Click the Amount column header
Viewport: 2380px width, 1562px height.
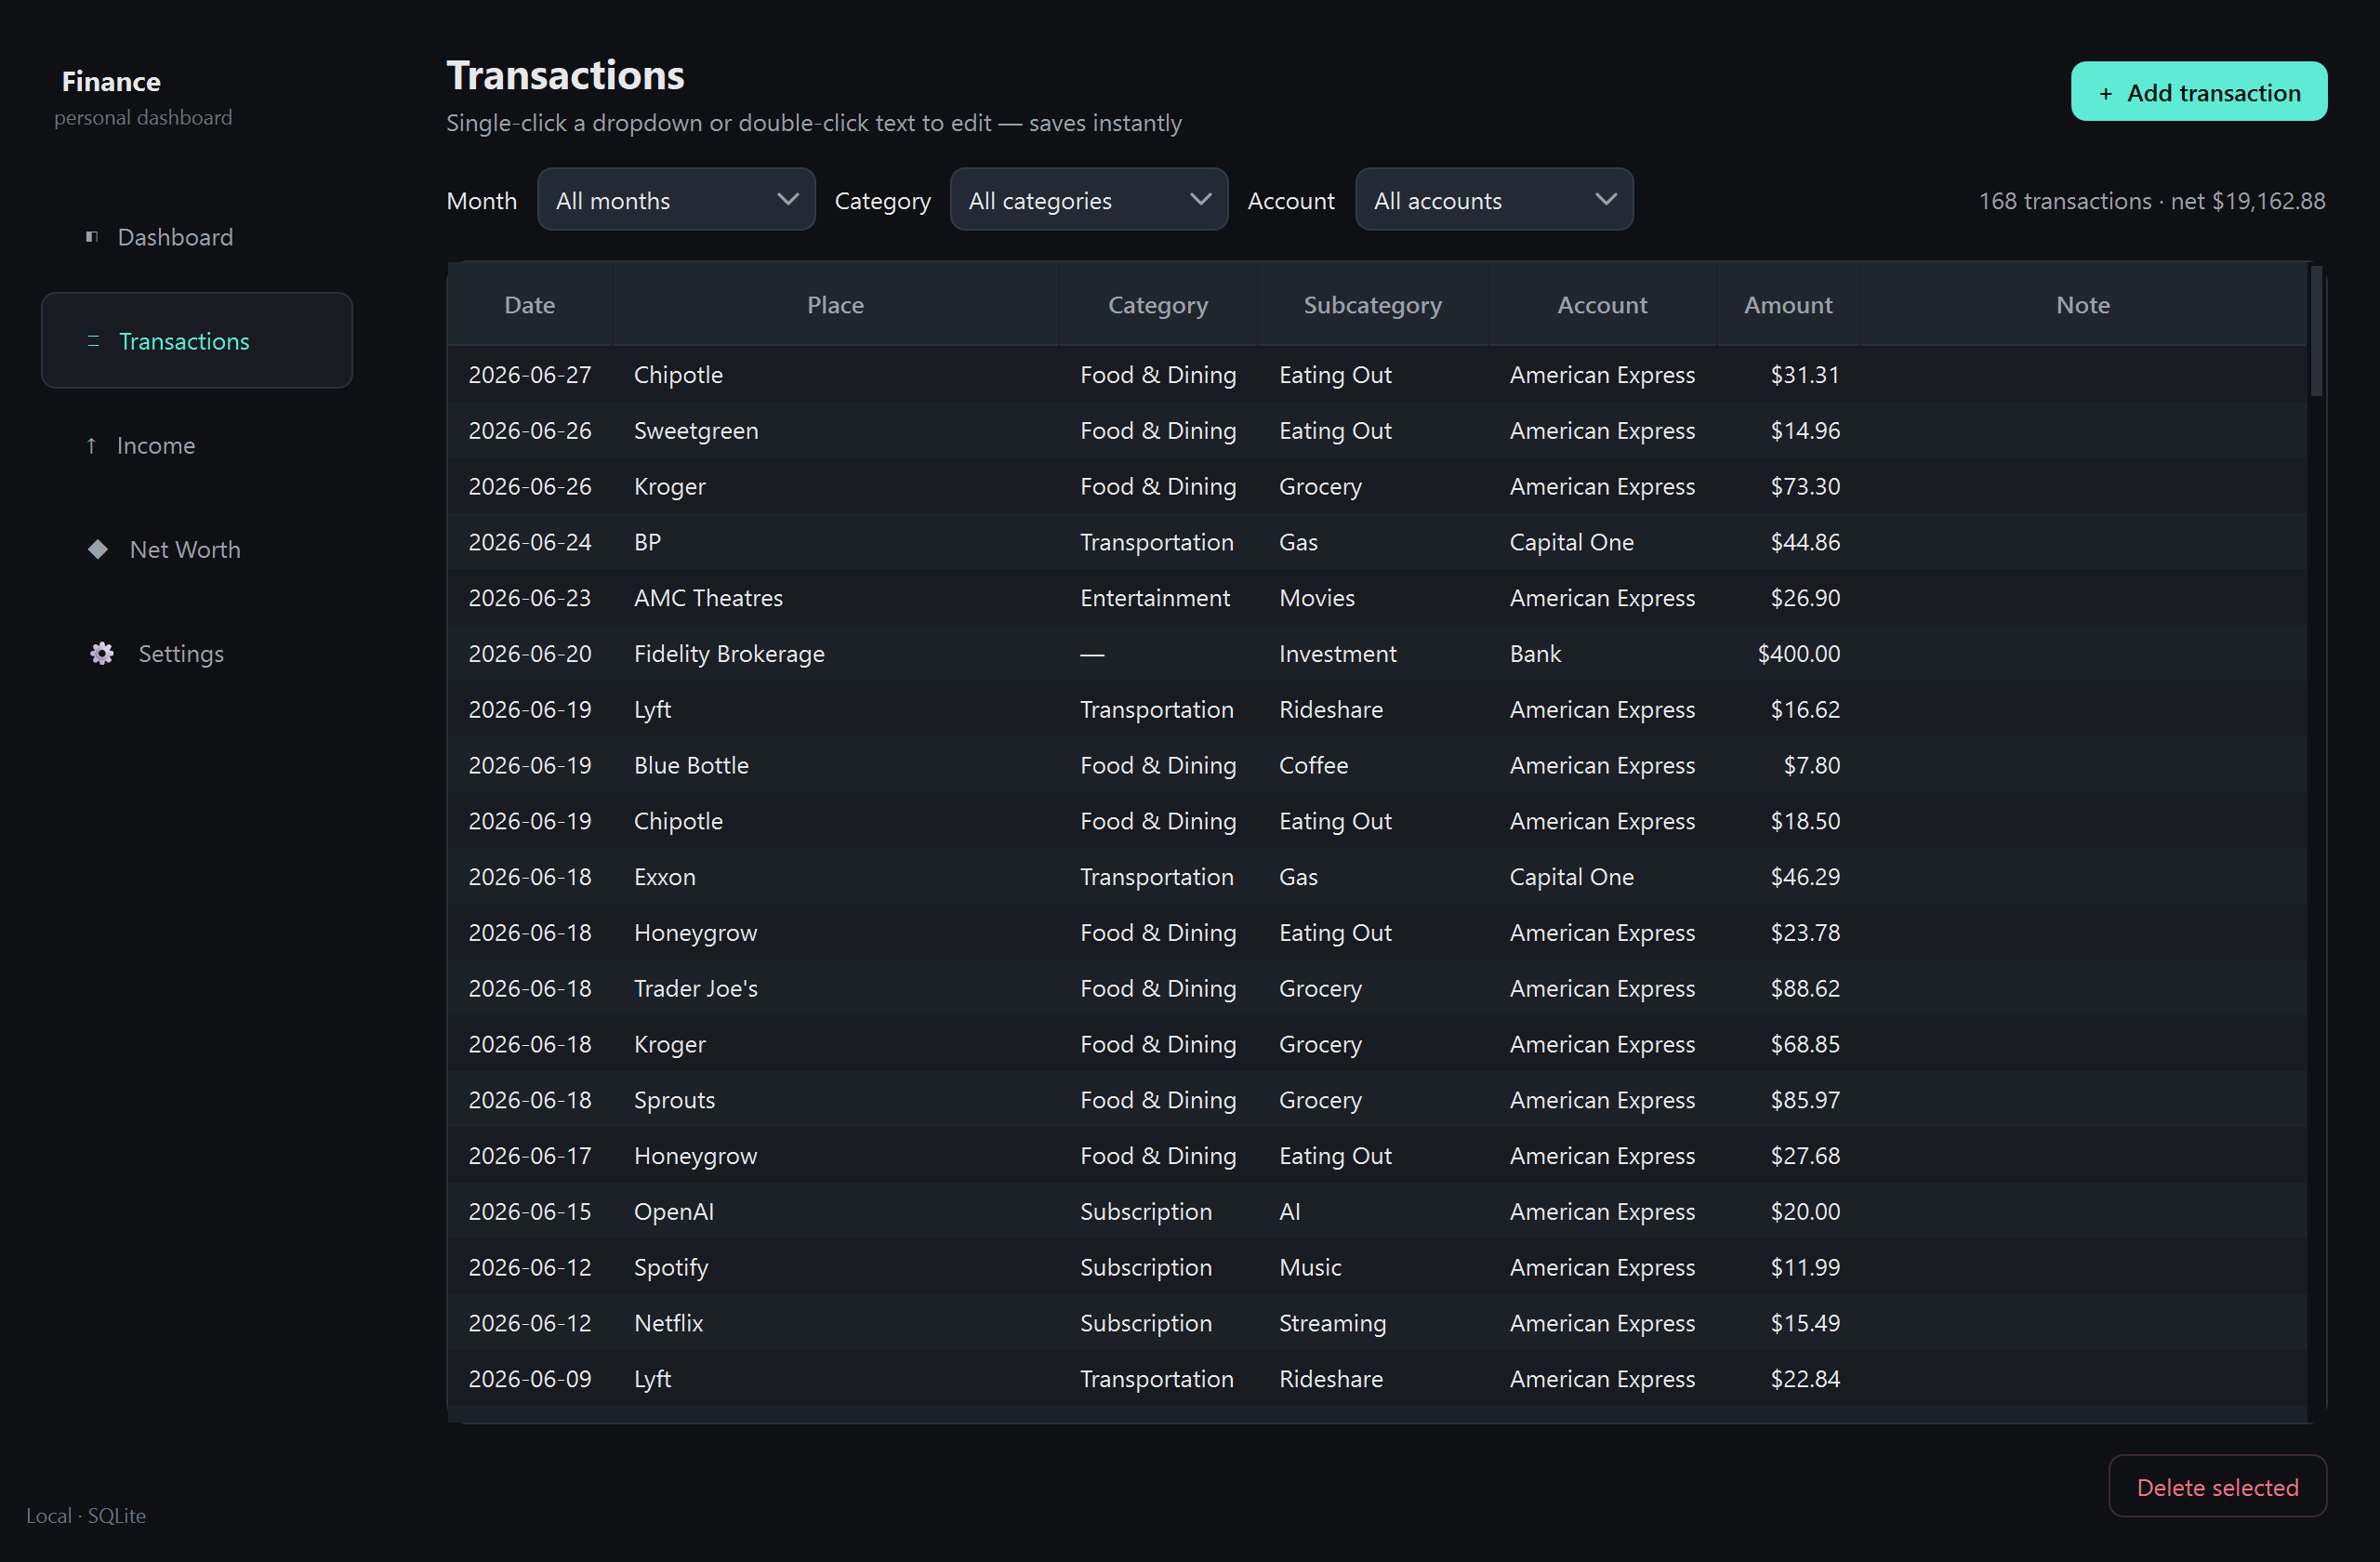point(1788,305)
